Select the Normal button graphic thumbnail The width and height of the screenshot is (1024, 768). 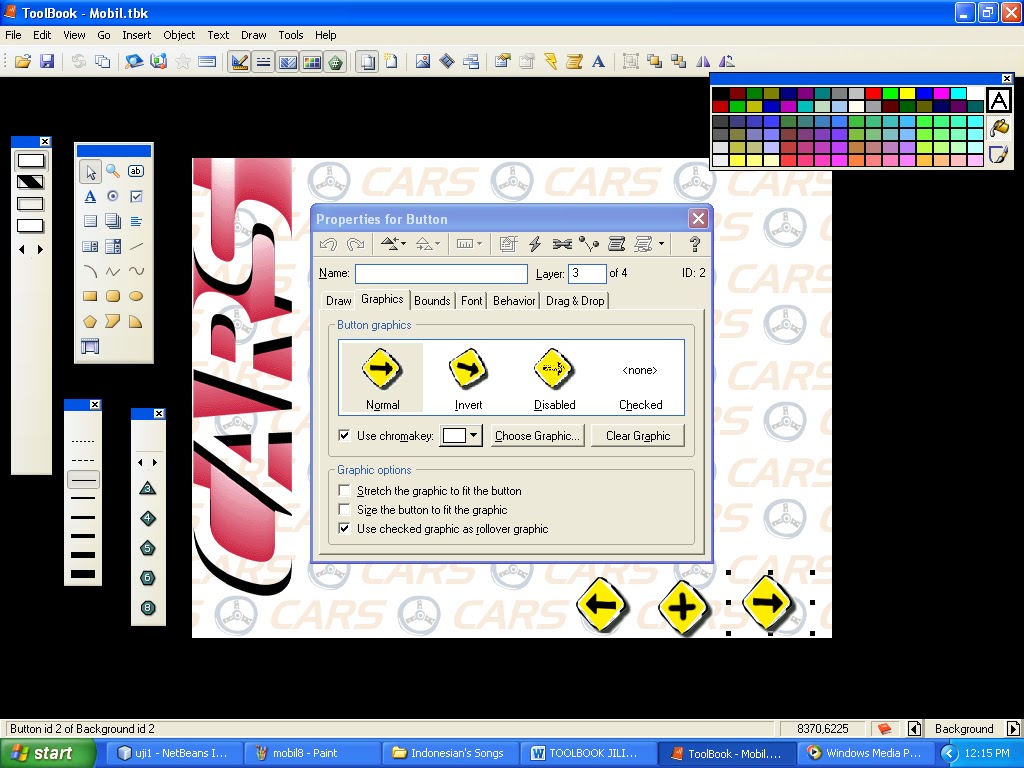pyautogui.click(x=382, y=377)
